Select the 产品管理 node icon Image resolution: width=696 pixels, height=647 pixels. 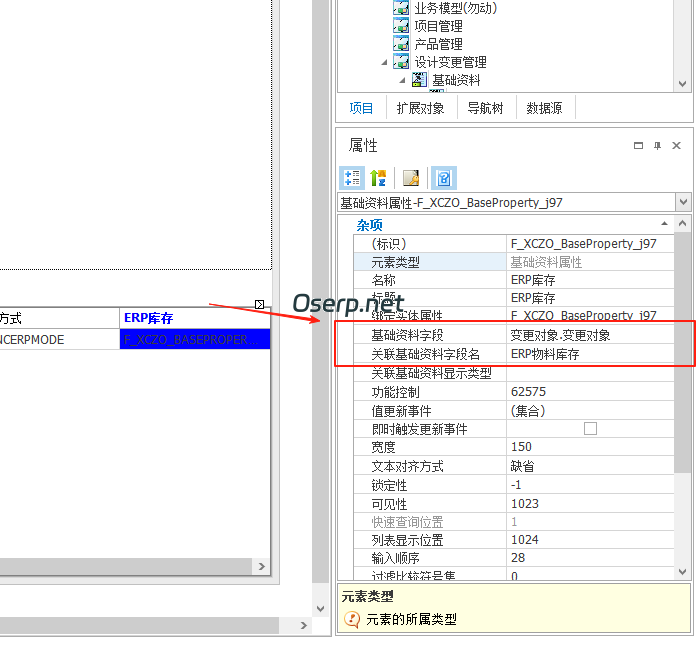point(401,43)
